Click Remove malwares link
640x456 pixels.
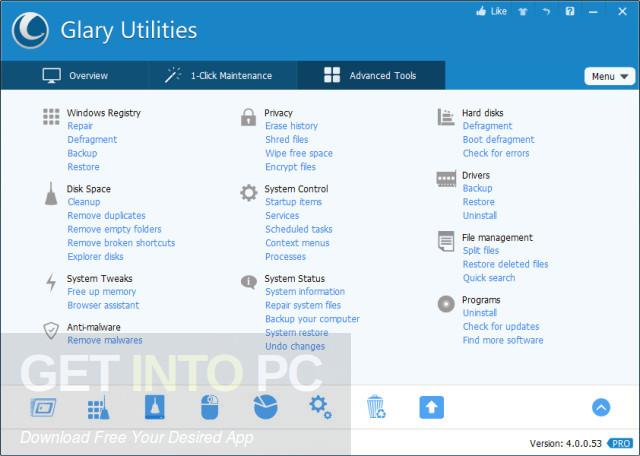[105, 340]
